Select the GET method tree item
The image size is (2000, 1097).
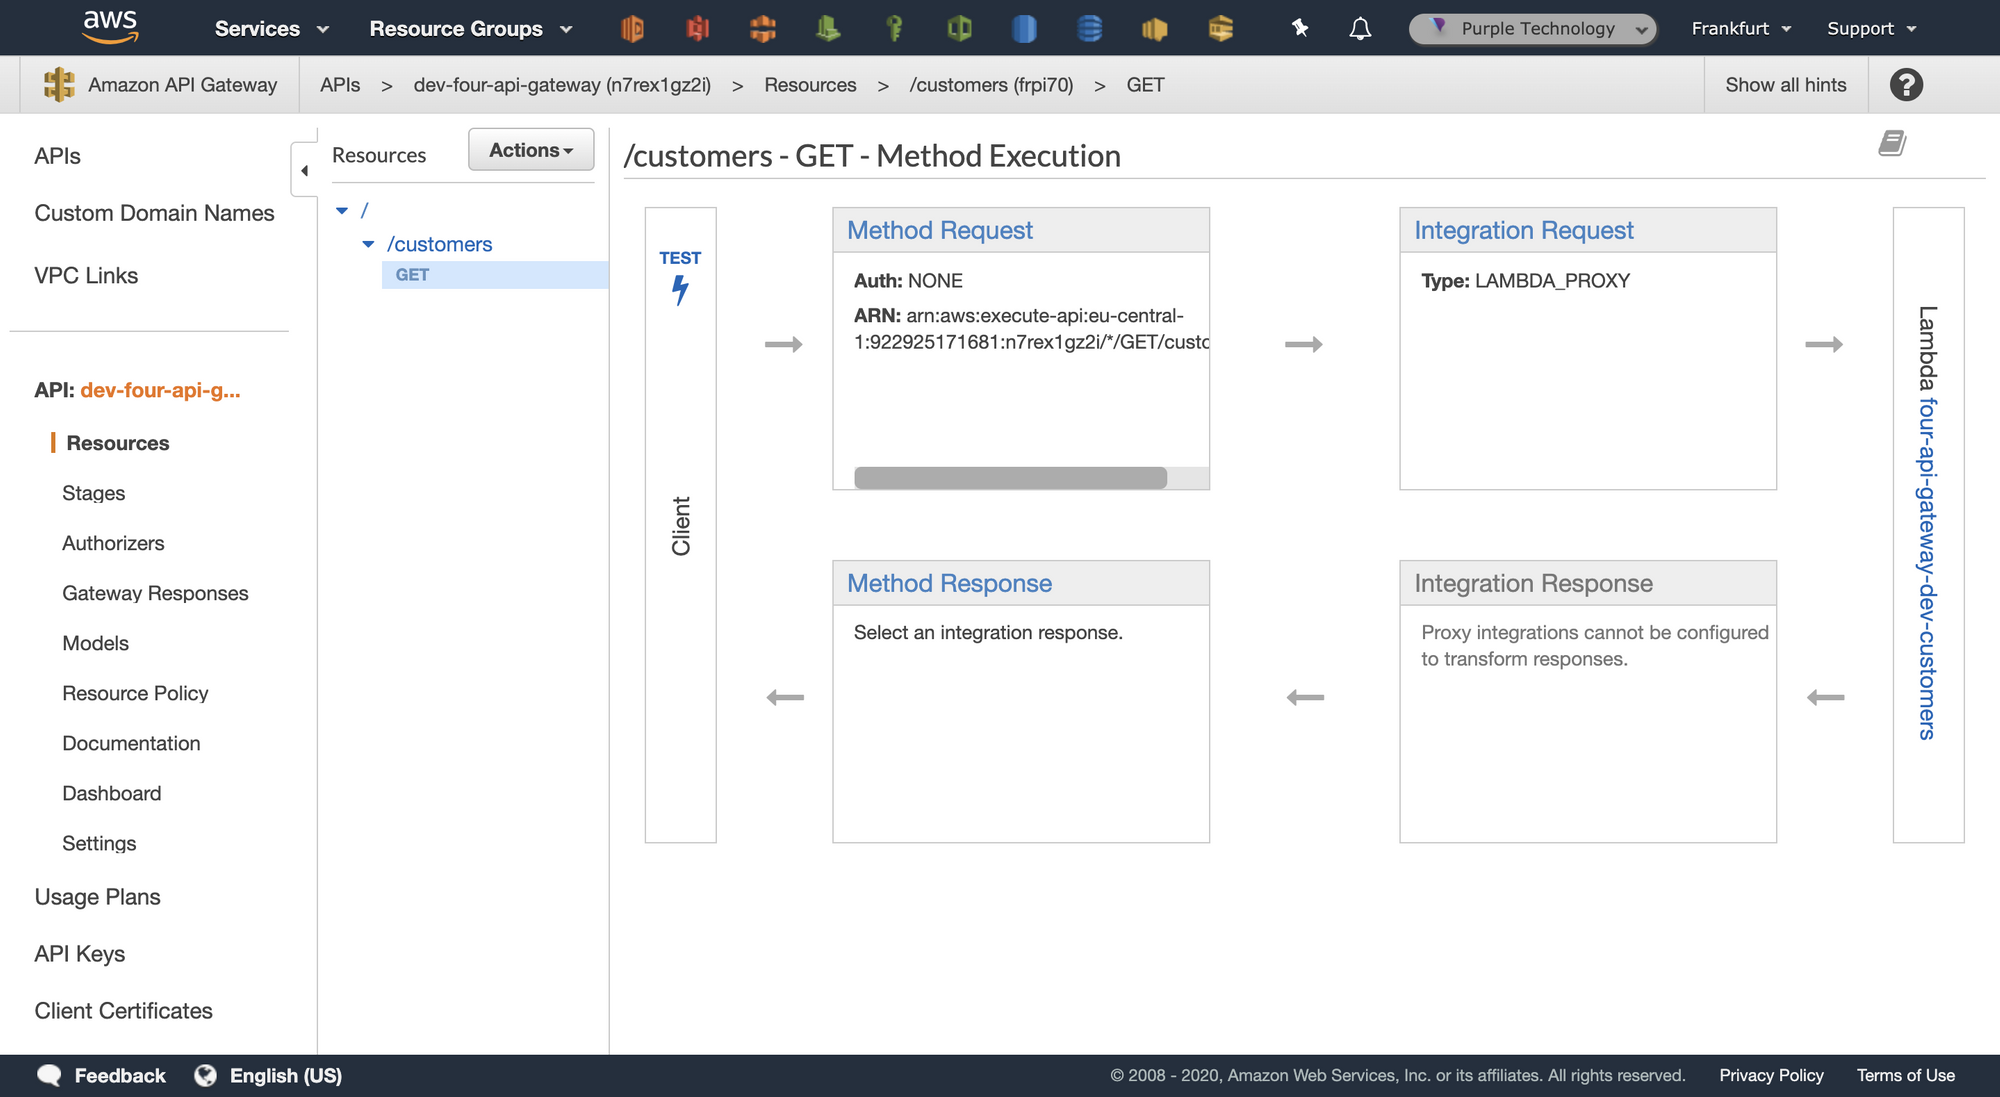pos(412,275)
